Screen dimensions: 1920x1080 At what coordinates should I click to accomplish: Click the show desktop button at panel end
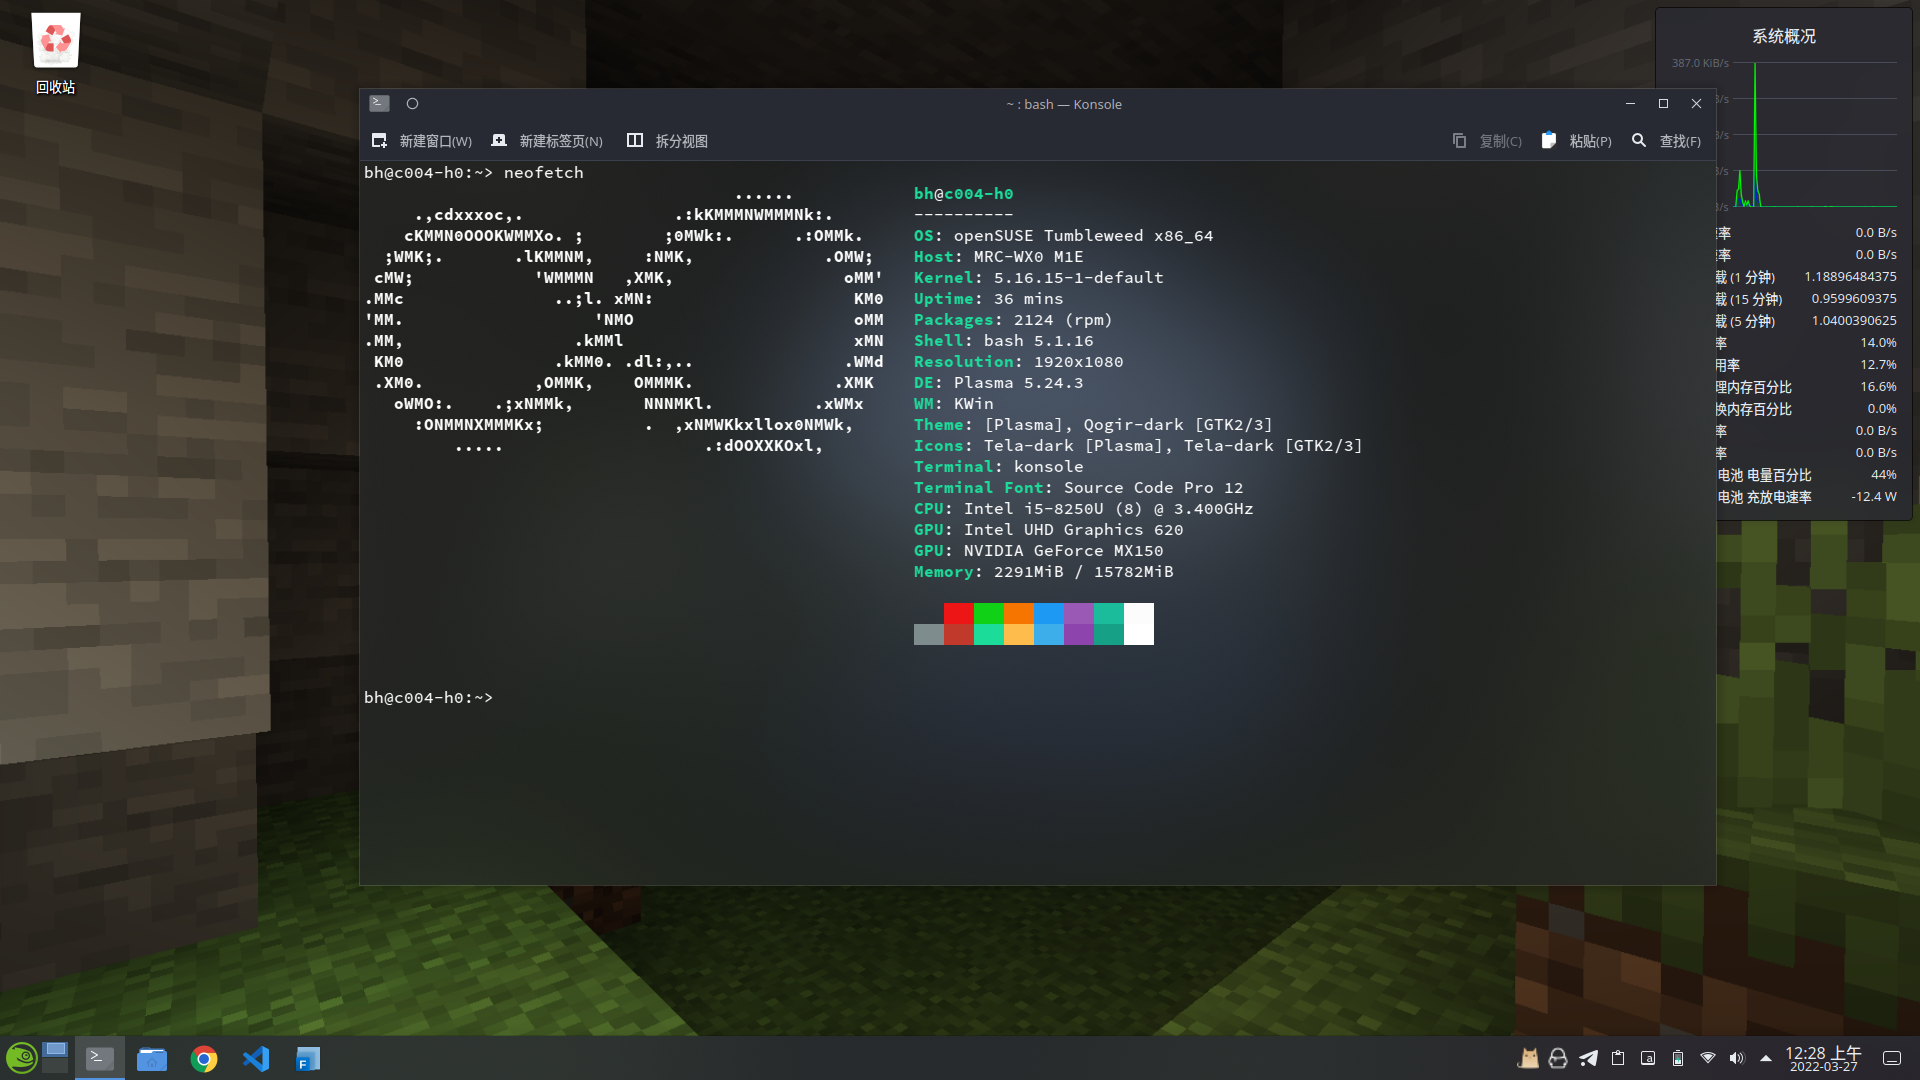pyautogui.click(x=1892, y=1058)
